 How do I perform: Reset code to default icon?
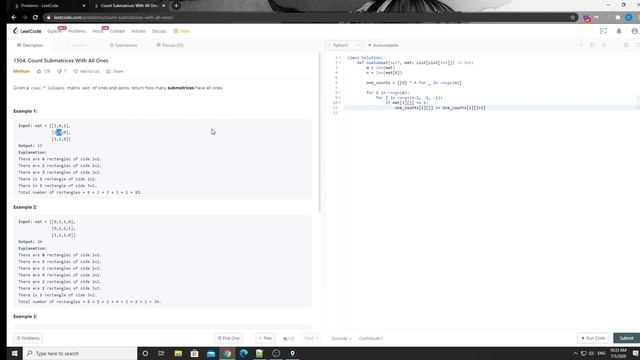tap(604, 45)
